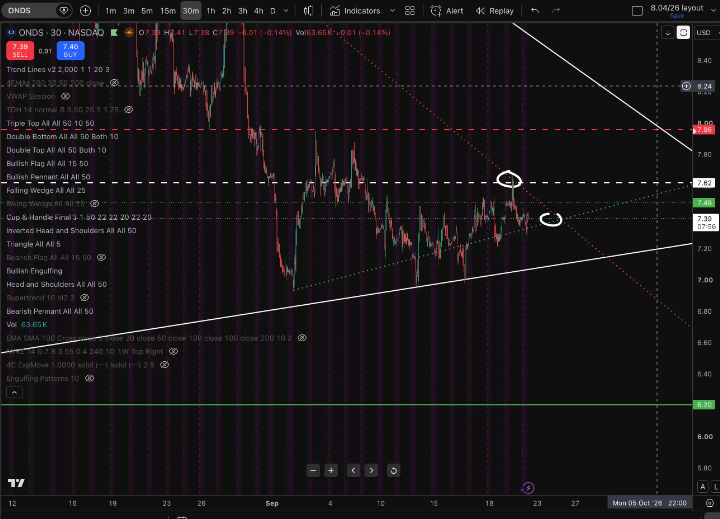Open the Indicators dialog

click(x=355, y=11)
